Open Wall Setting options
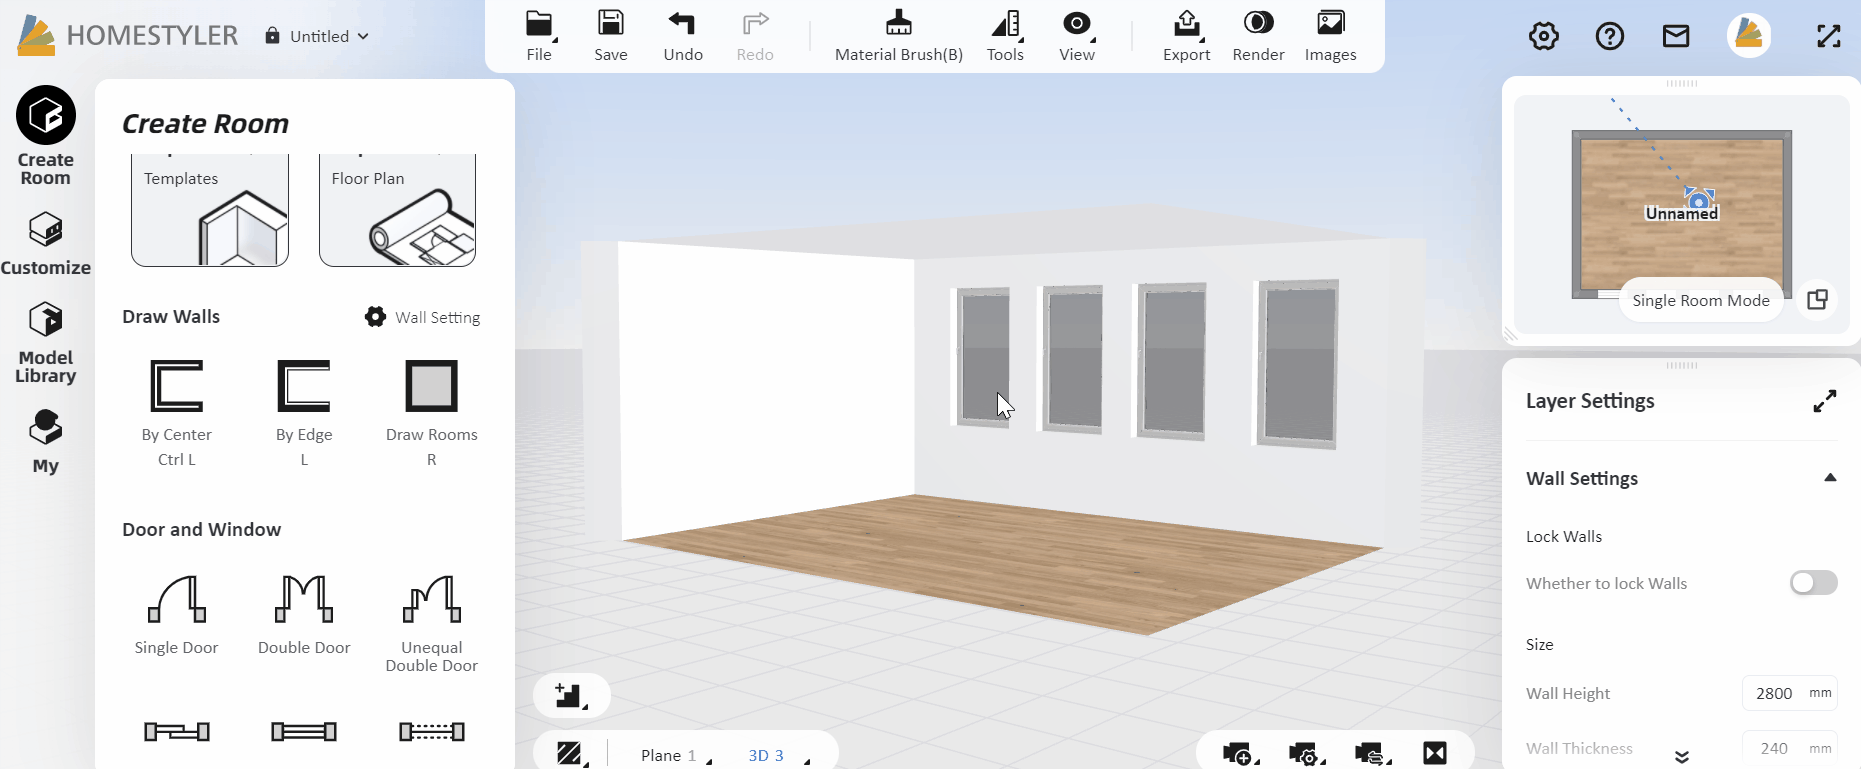The image size is (1861, 769). coord(423,317)
